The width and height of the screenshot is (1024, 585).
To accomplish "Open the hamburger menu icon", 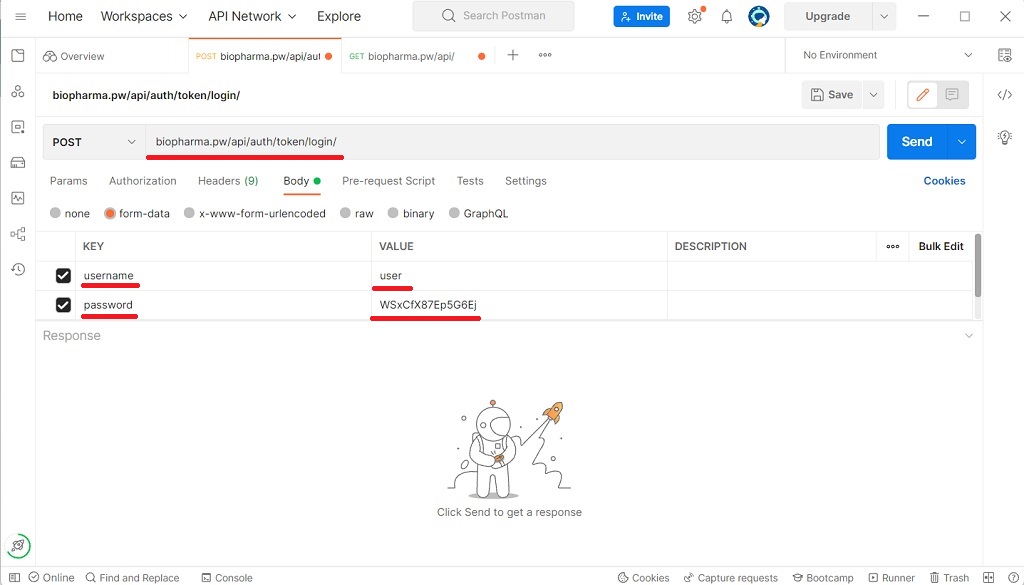I will pos(20,16).
